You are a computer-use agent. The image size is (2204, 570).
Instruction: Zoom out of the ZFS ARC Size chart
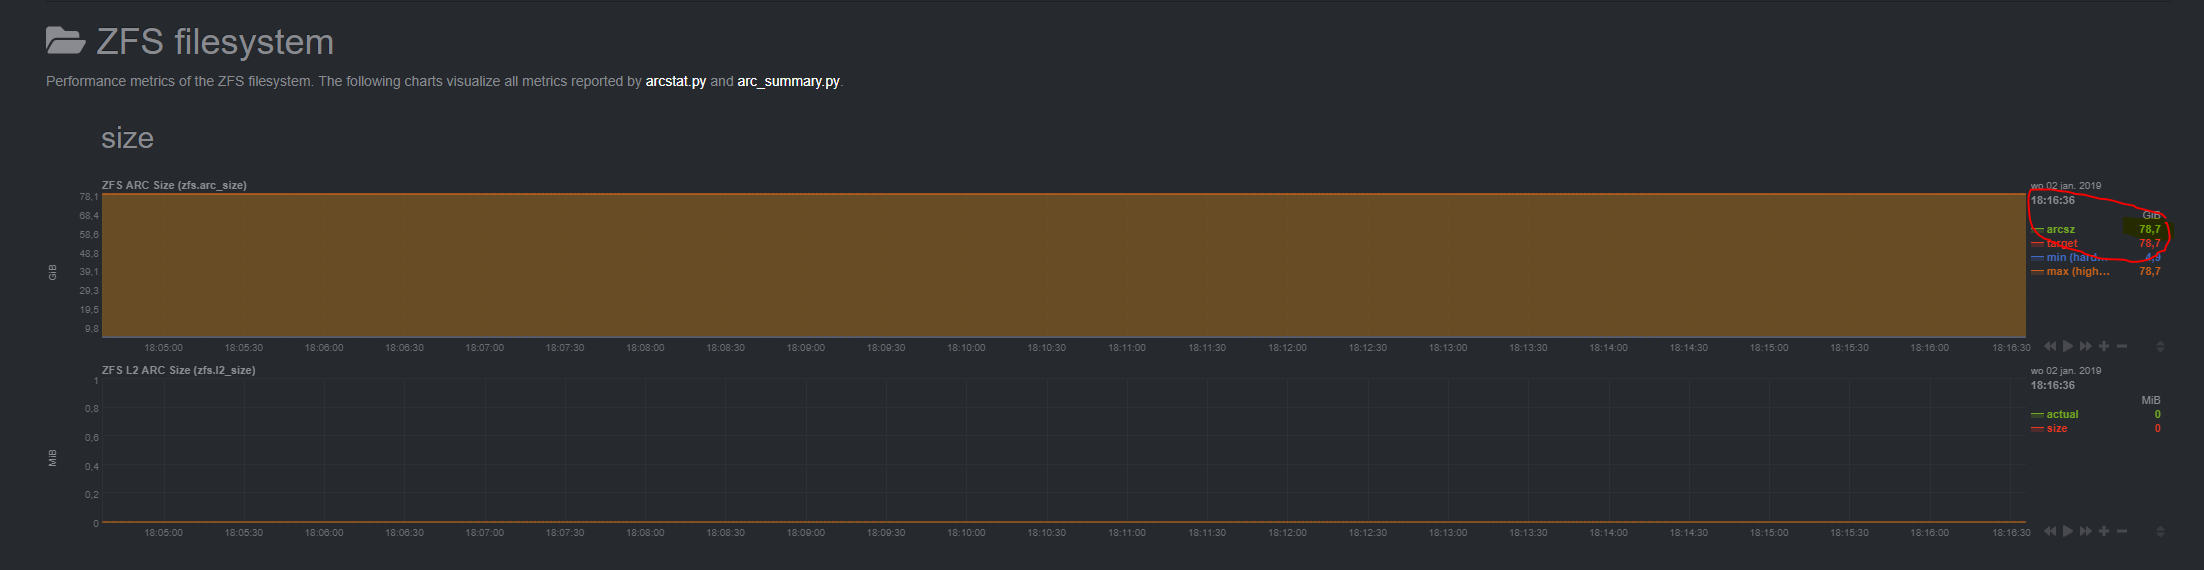tap(2122, 346)
